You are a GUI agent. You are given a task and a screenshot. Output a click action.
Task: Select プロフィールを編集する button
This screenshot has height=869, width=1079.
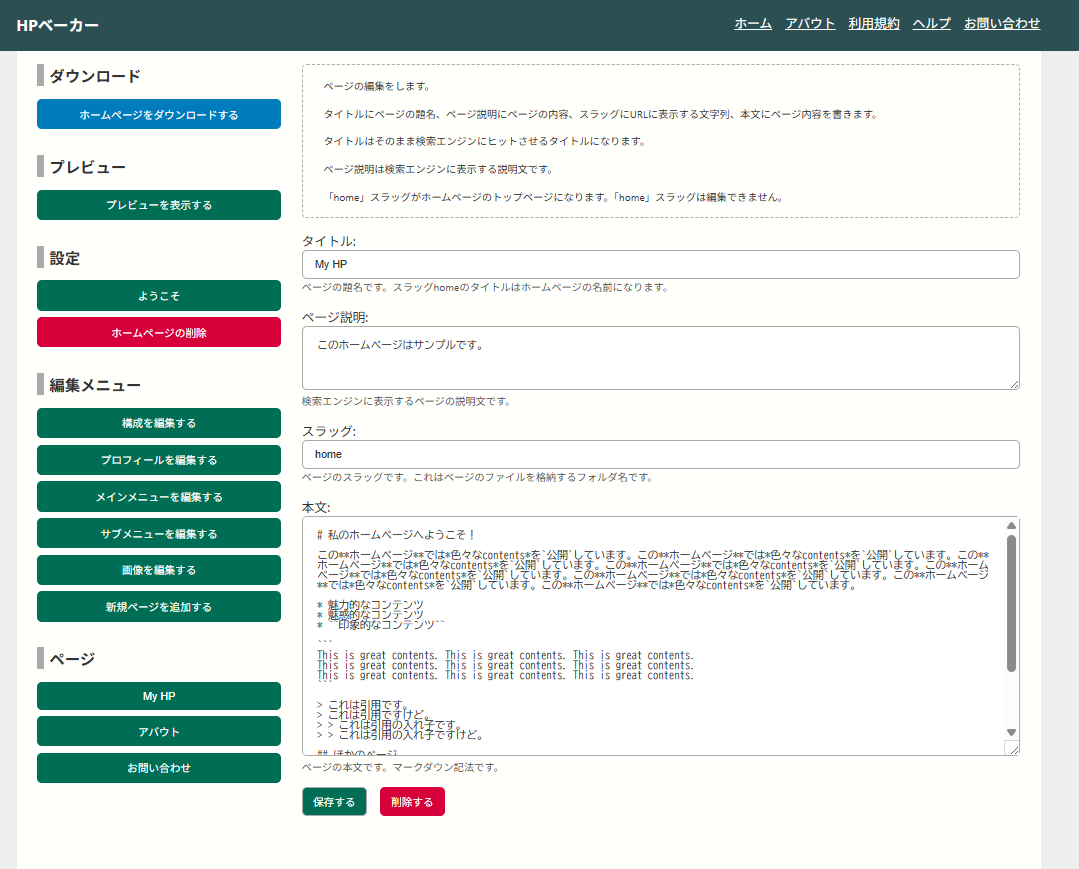pyautogui.click(x=159, y=460)
